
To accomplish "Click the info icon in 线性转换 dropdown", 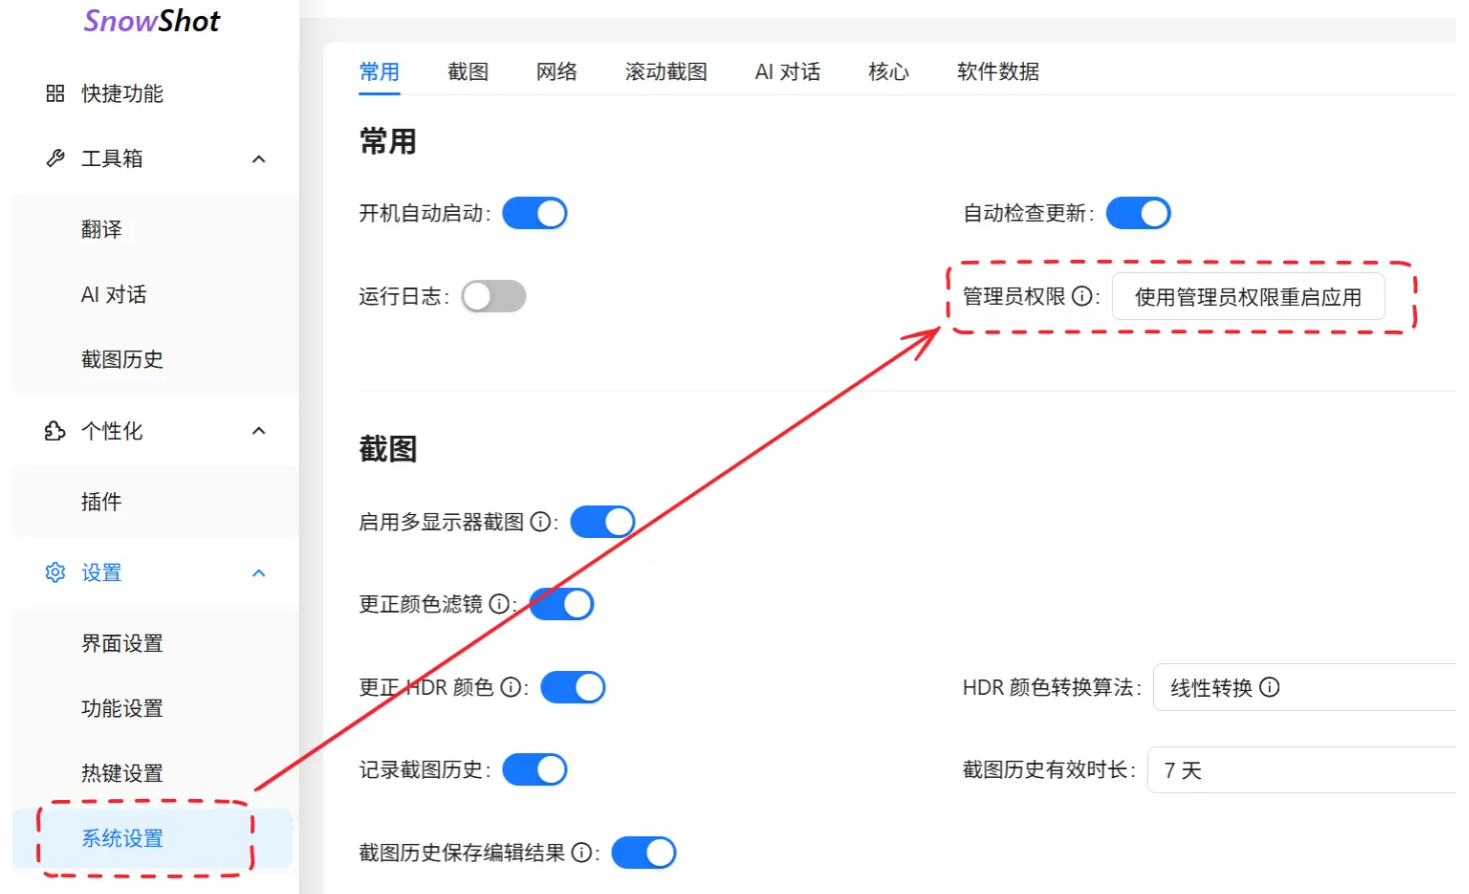I will tap(1270, 687).
